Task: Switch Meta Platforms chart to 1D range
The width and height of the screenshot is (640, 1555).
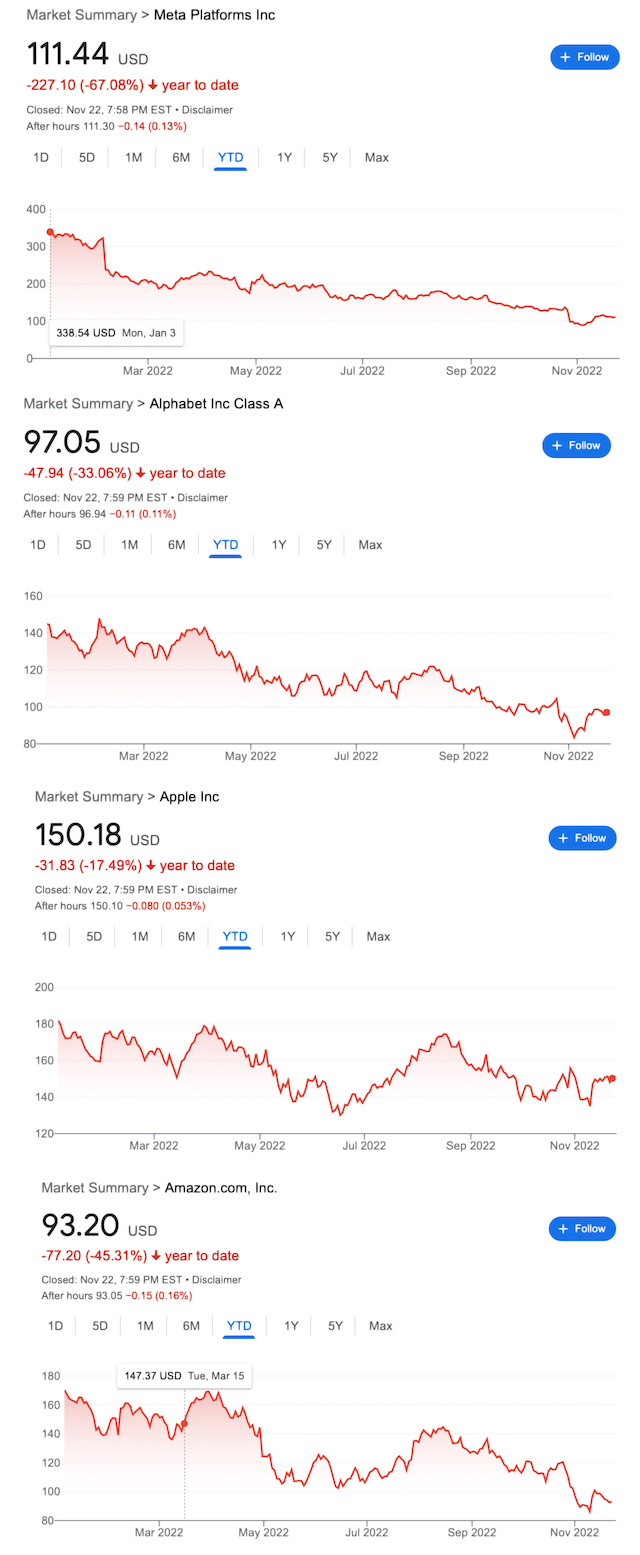Action: pyautogui.click(x=41, y=157)
